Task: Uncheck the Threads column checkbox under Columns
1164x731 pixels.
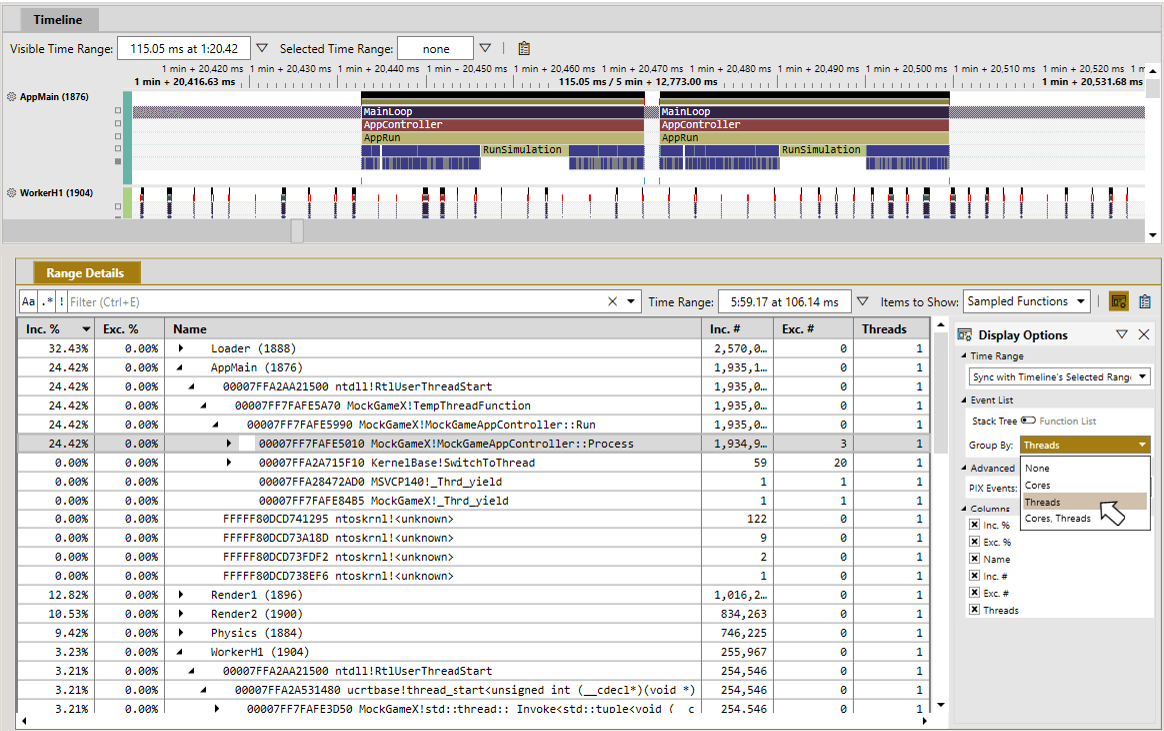Action: point(975,610)
